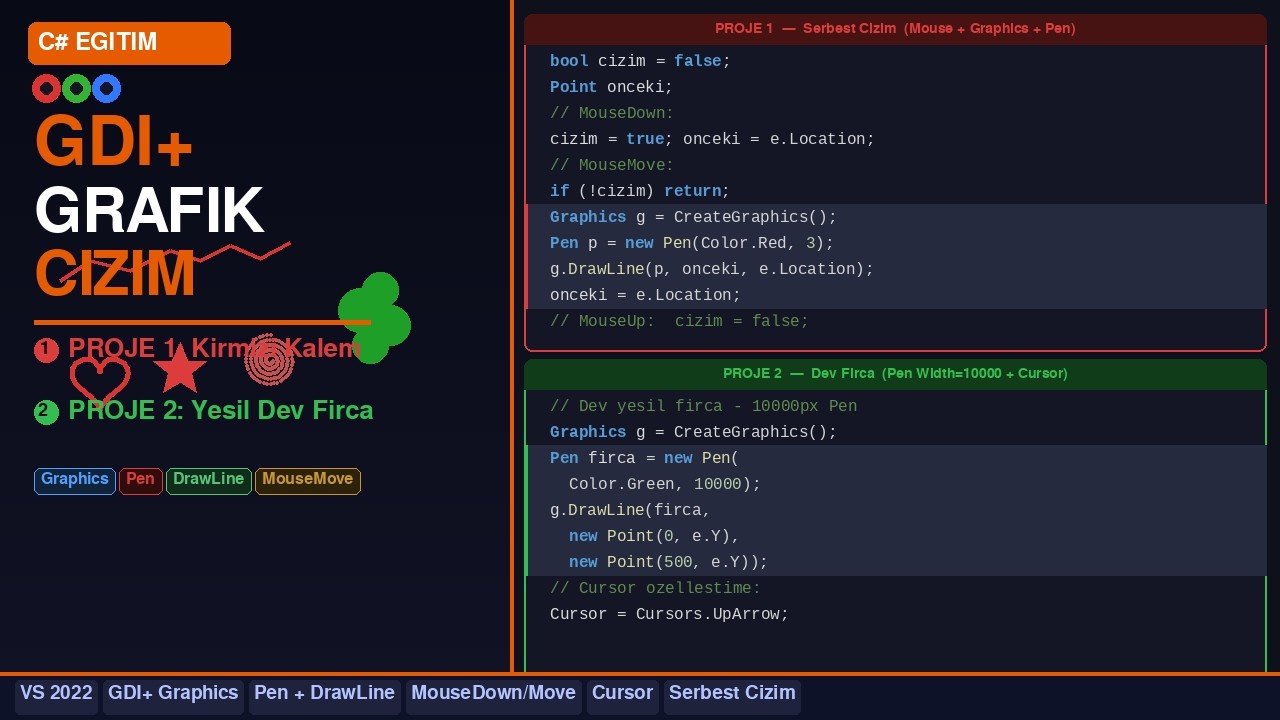Click the Serbest Cizim bottom chip
This screenshot has height=720, width=1280.
point(732,695)
